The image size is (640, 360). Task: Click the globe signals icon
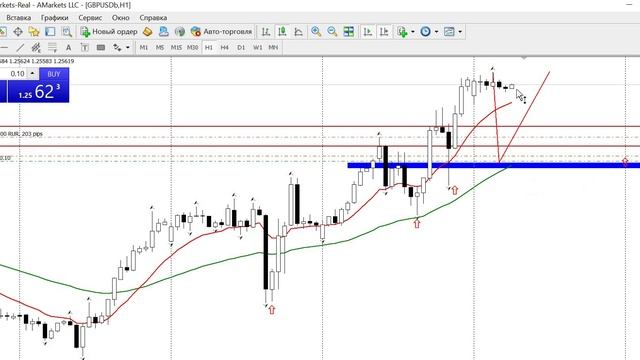point(180,32)
